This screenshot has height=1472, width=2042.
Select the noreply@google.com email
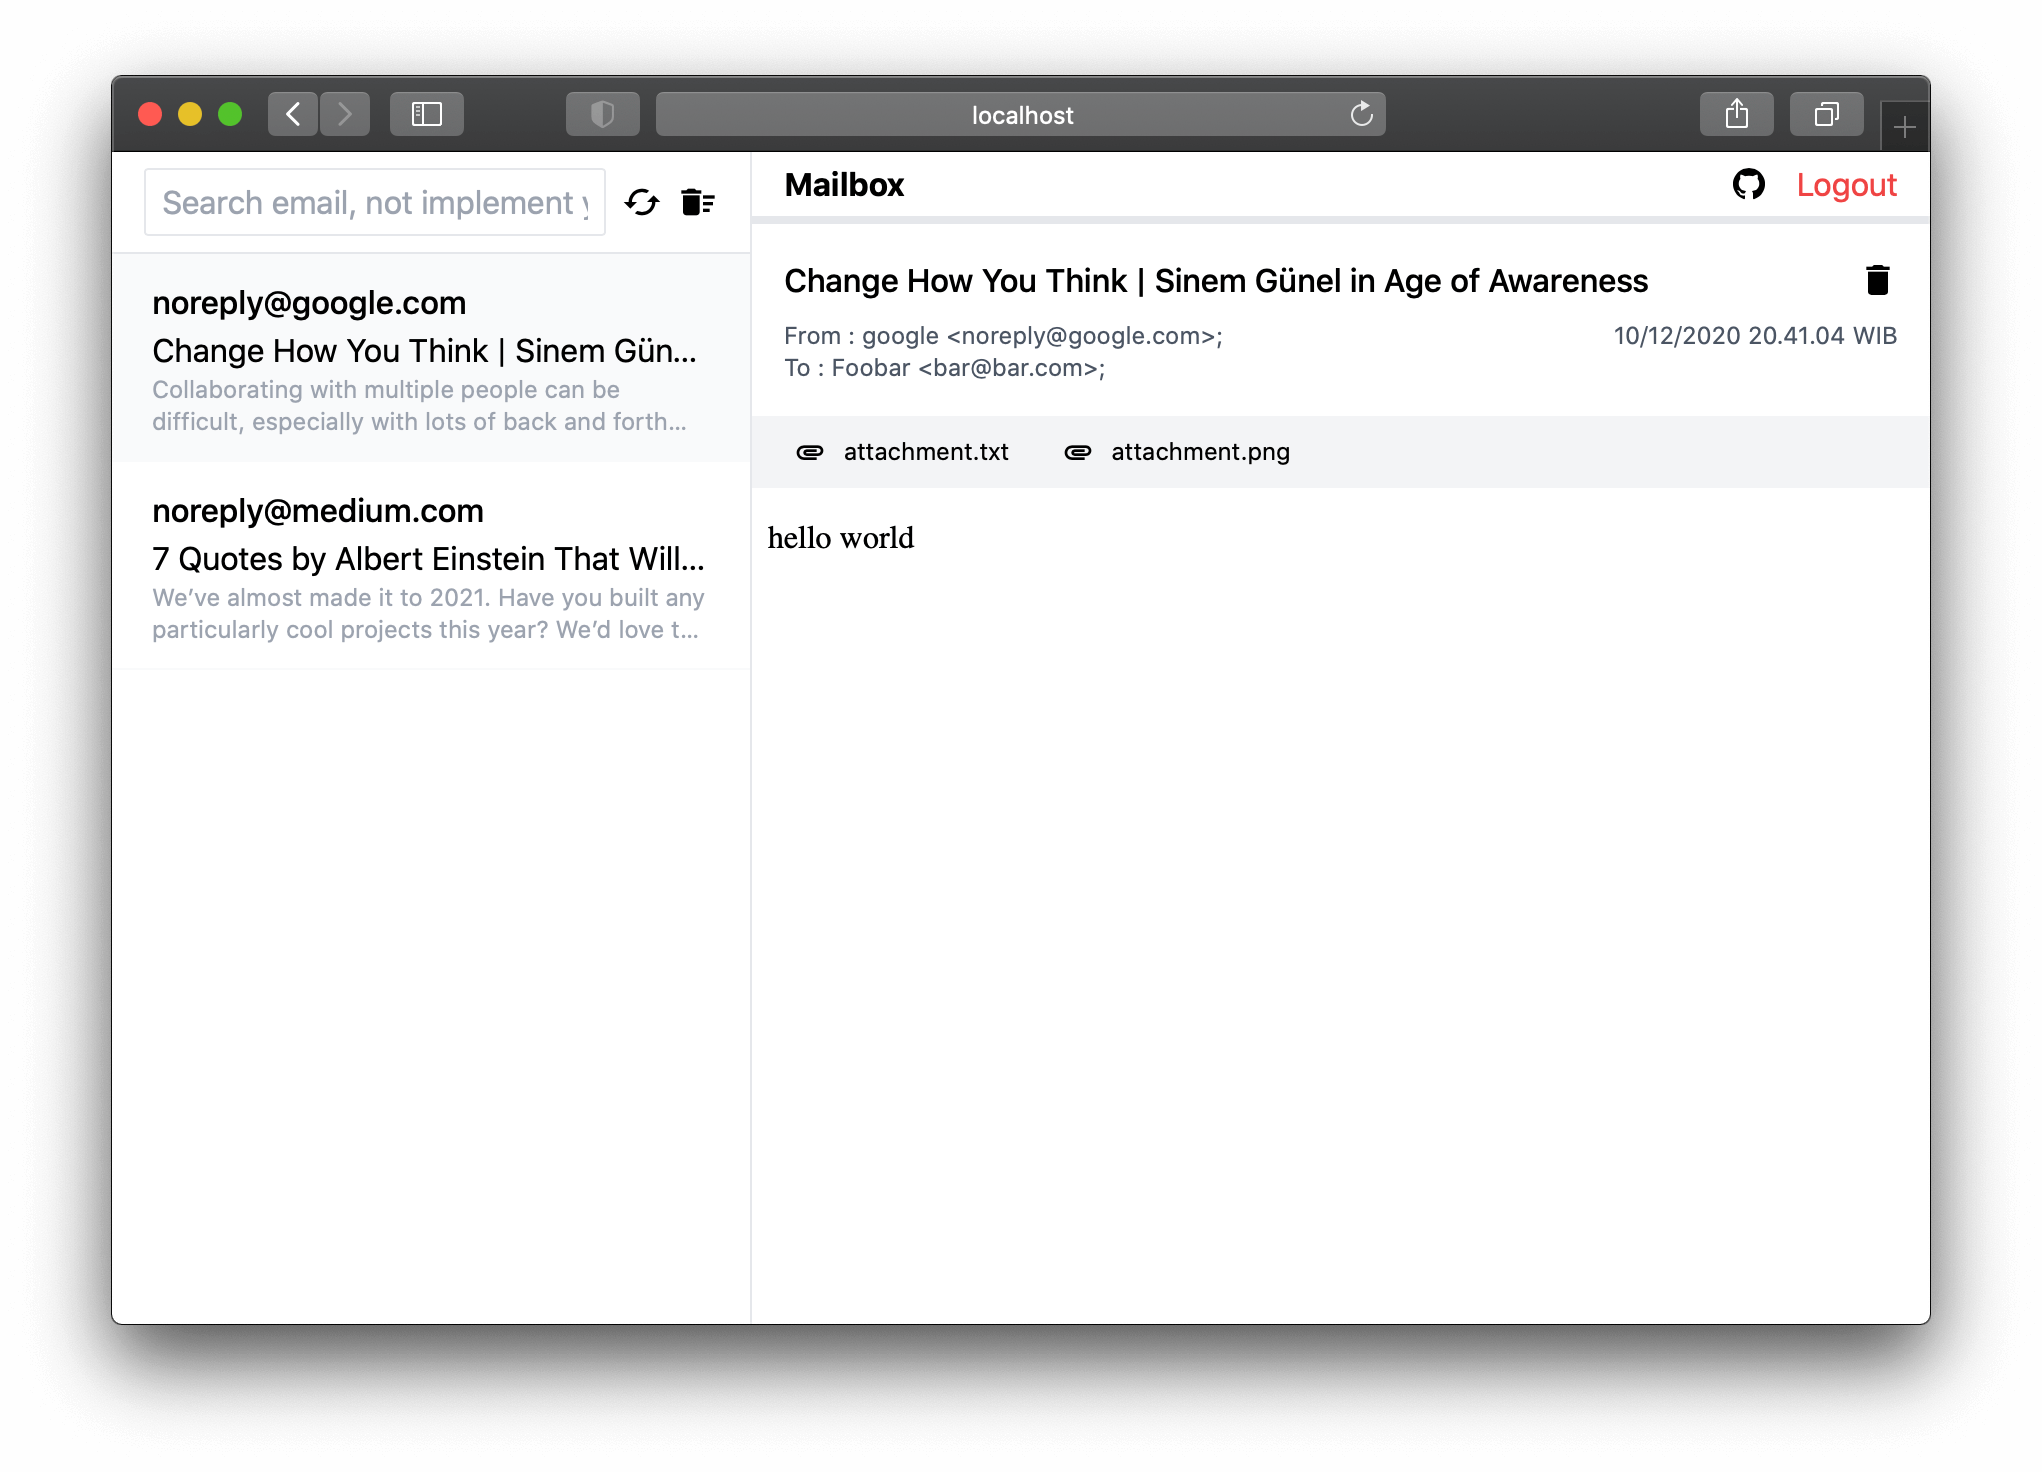[x=430, y=359]
